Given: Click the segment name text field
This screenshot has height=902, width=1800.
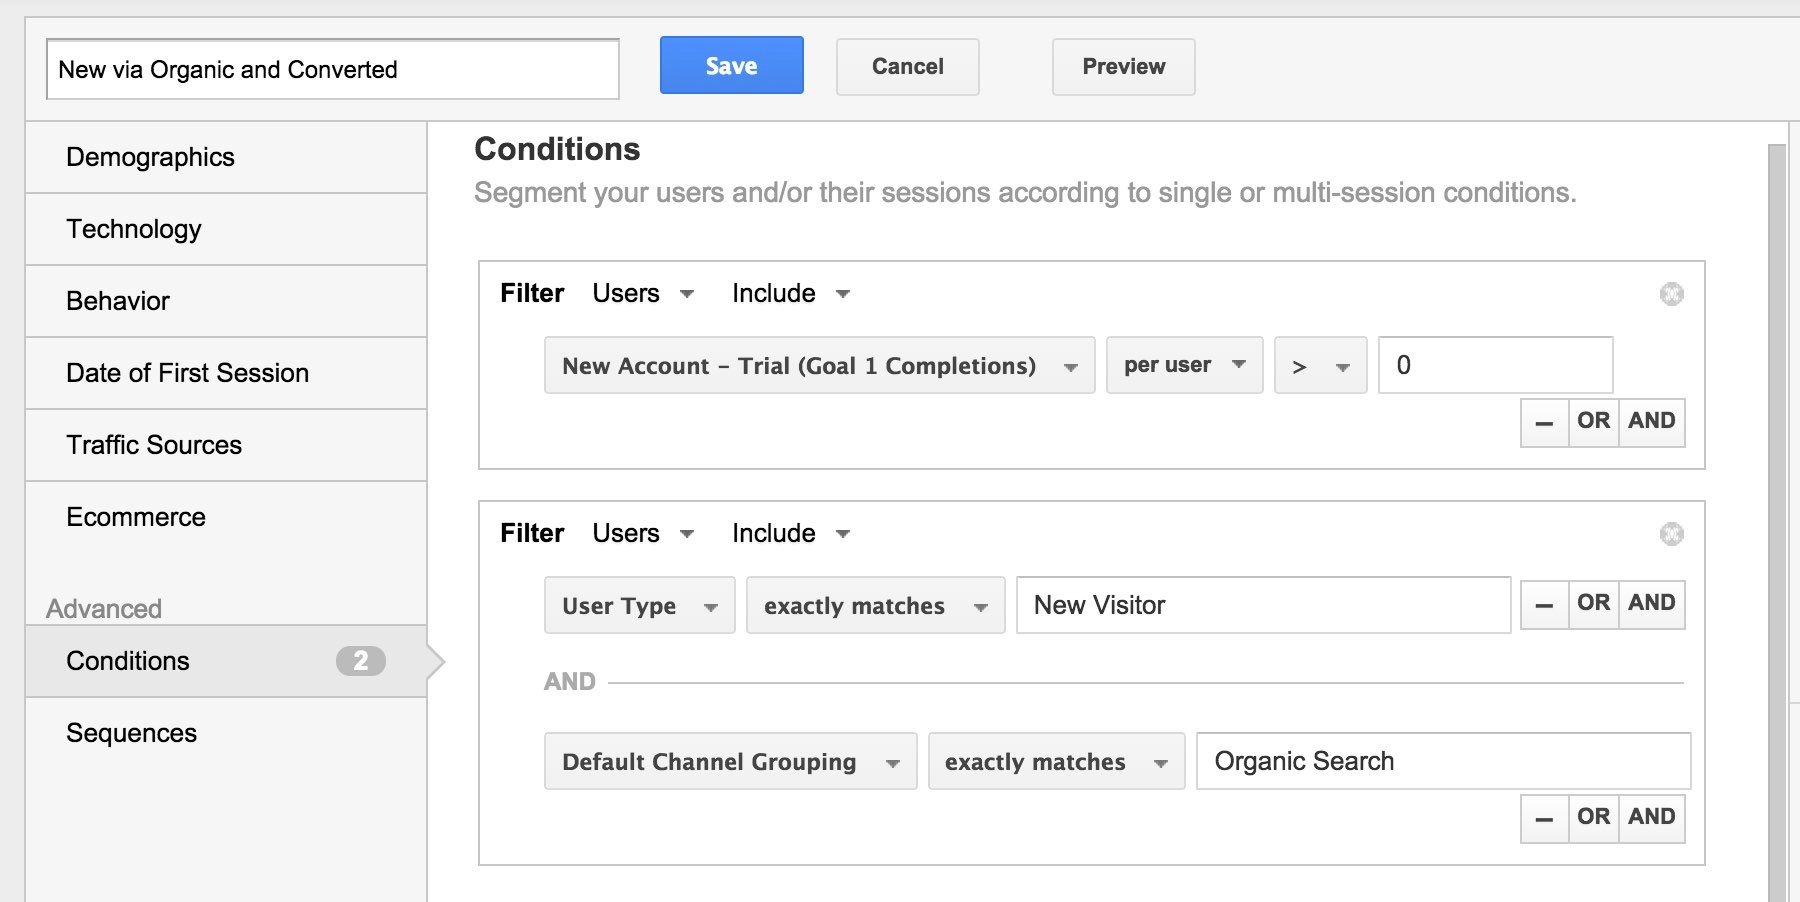Looking at the screenshot, I should (332, 70).
